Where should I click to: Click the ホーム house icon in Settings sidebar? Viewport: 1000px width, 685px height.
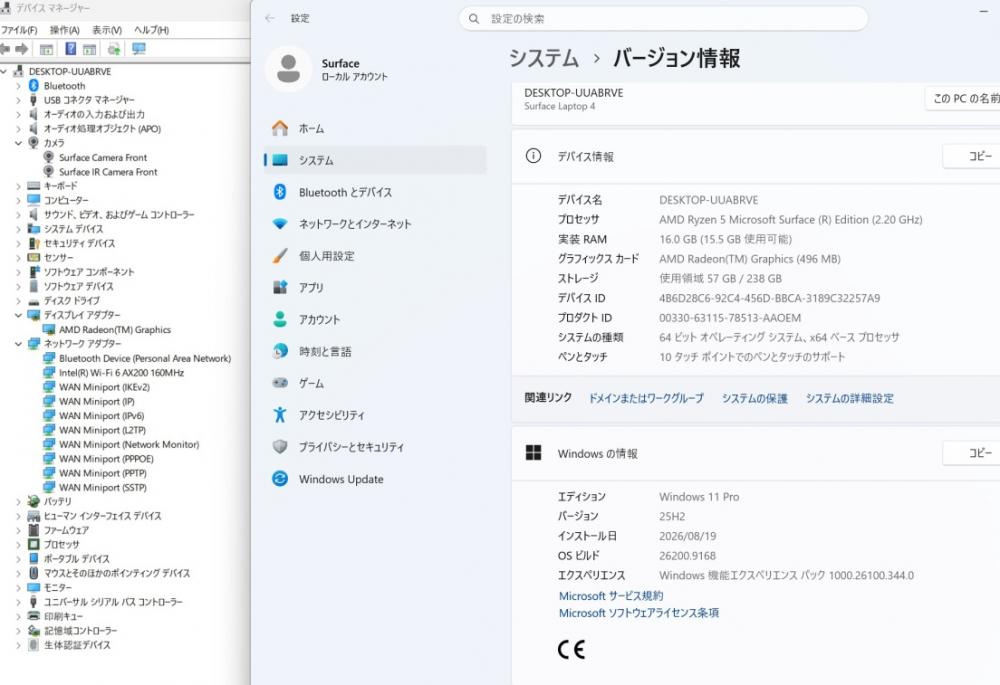pyautogui.click(x=280, y=128)
